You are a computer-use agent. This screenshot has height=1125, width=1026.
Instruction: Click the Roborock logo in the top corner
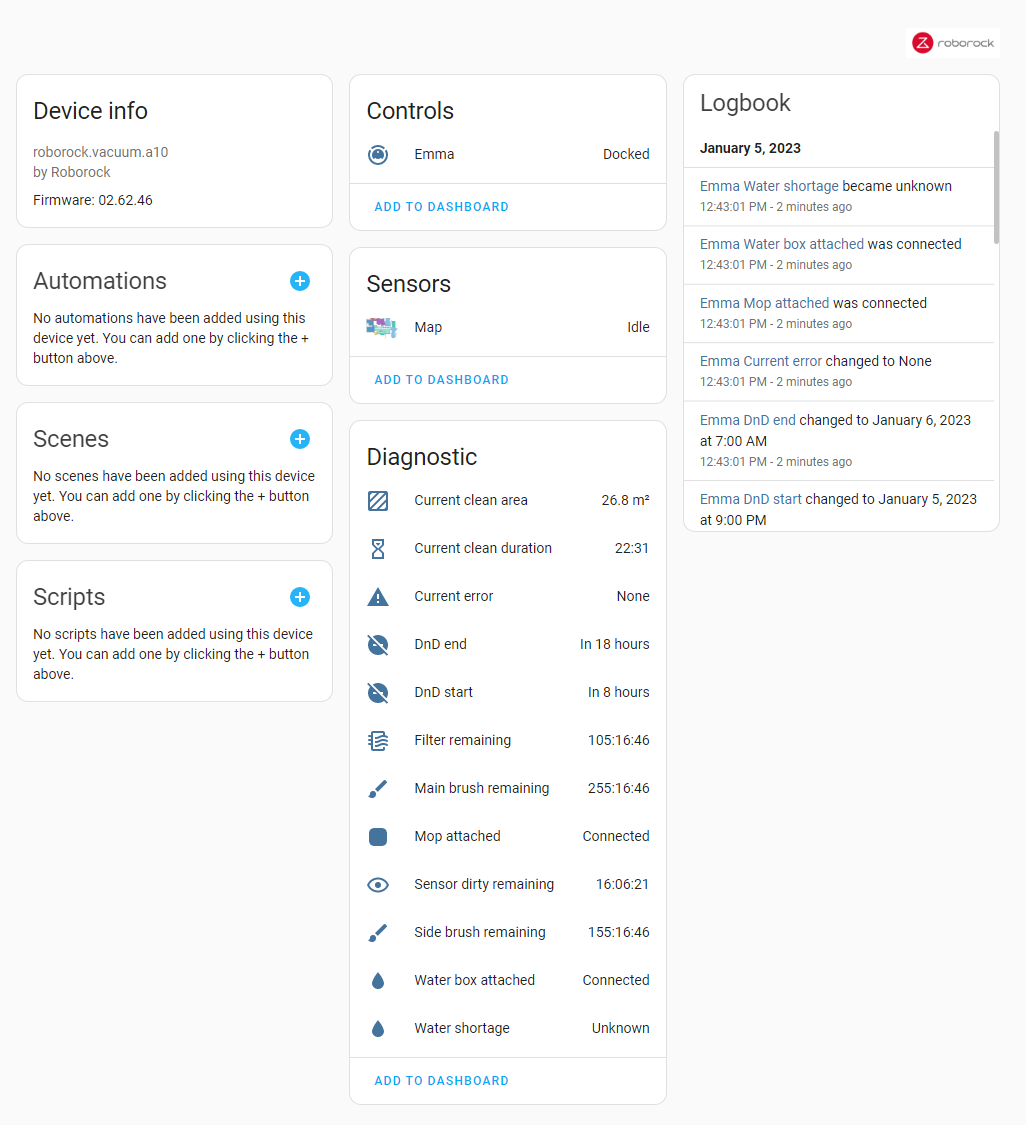point(952,42)
